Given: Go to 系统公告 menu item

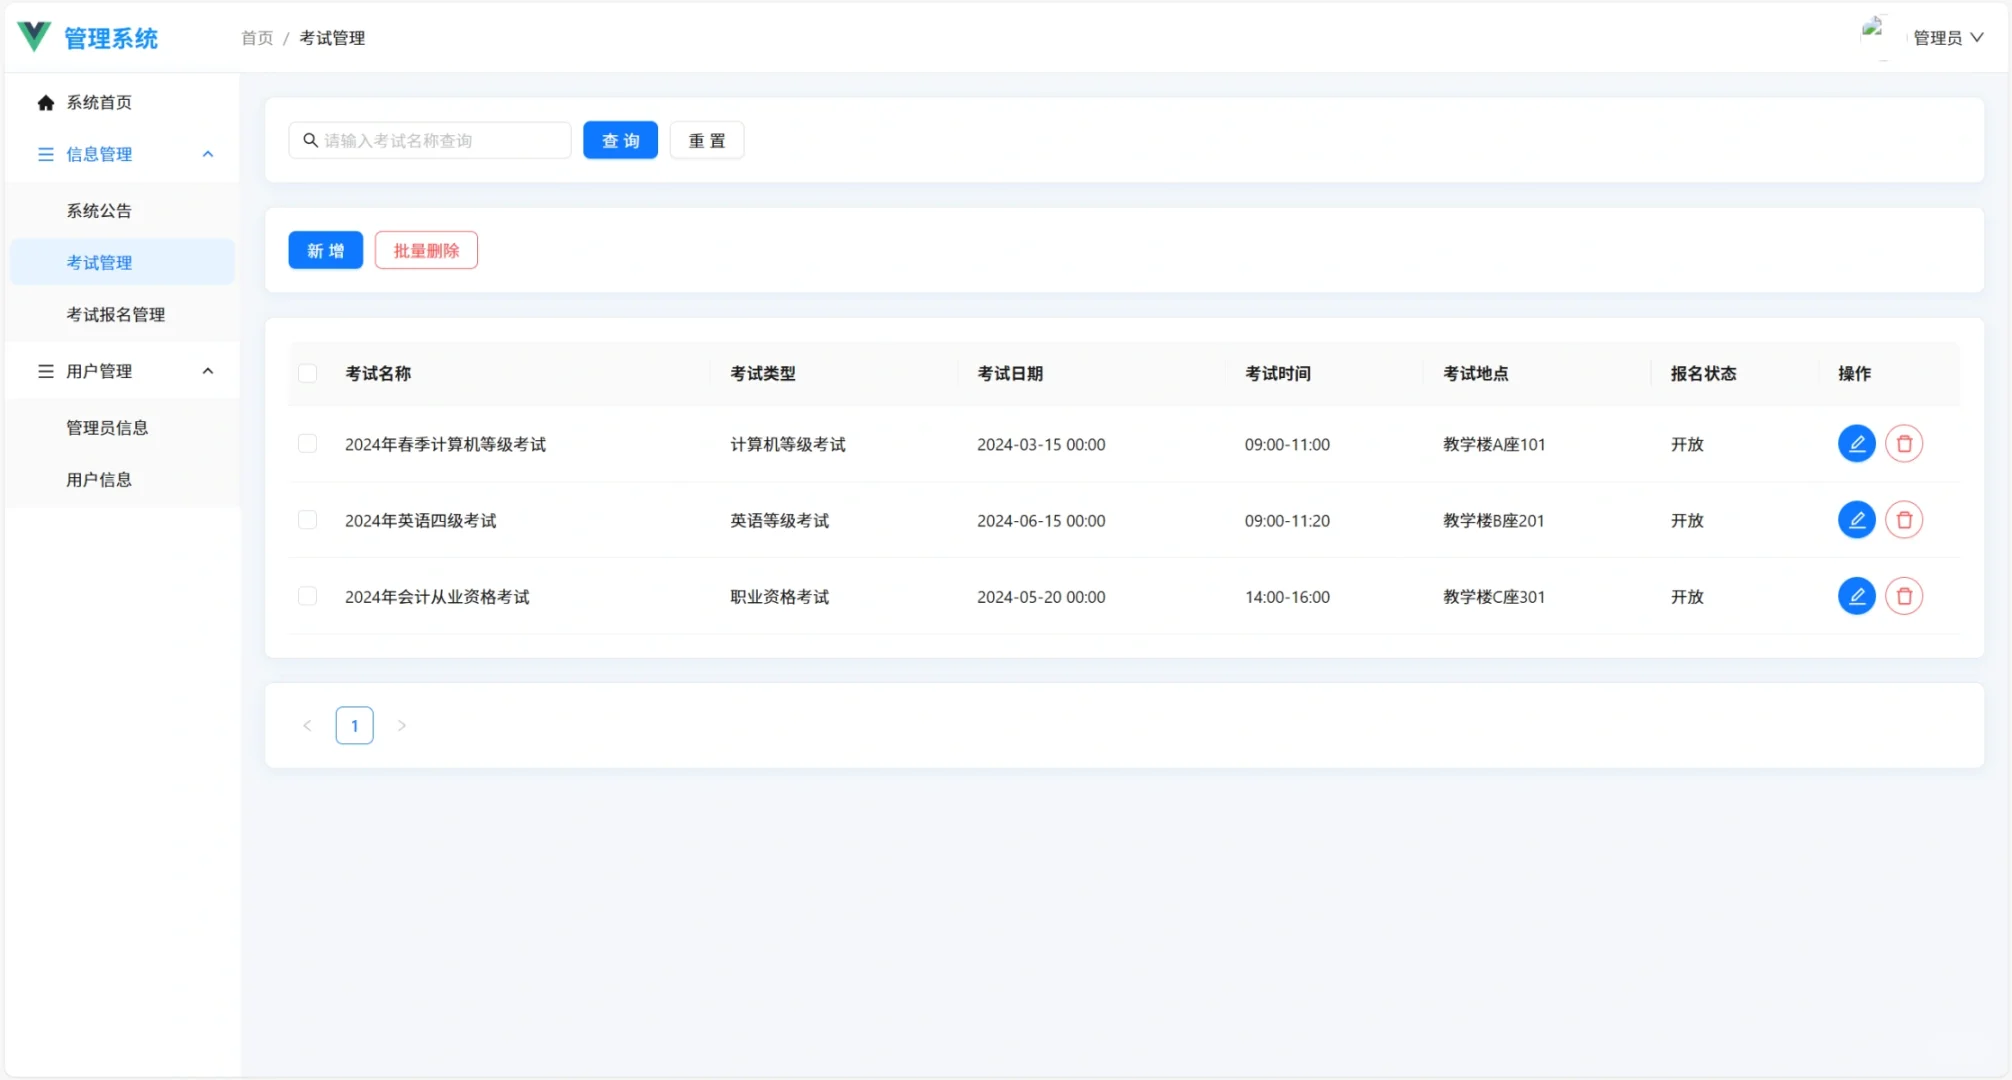Looking at the screenshot, I should [x=99, y=210].
